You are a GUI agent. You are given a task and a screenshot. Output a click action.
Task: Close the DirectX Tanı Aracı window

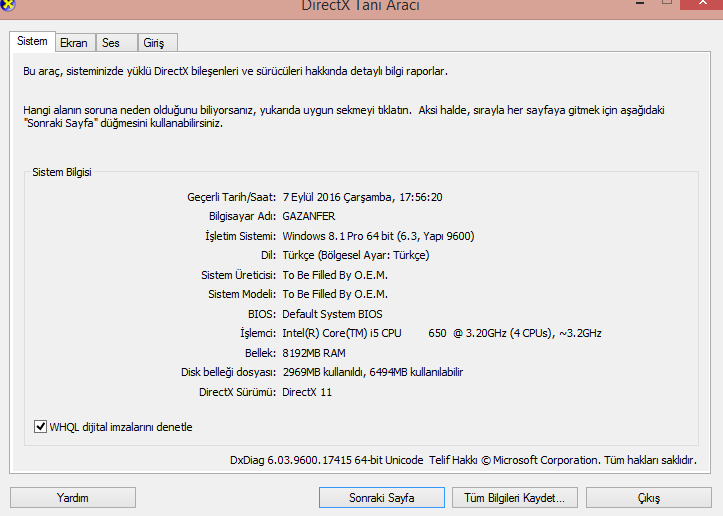[702, 4]
